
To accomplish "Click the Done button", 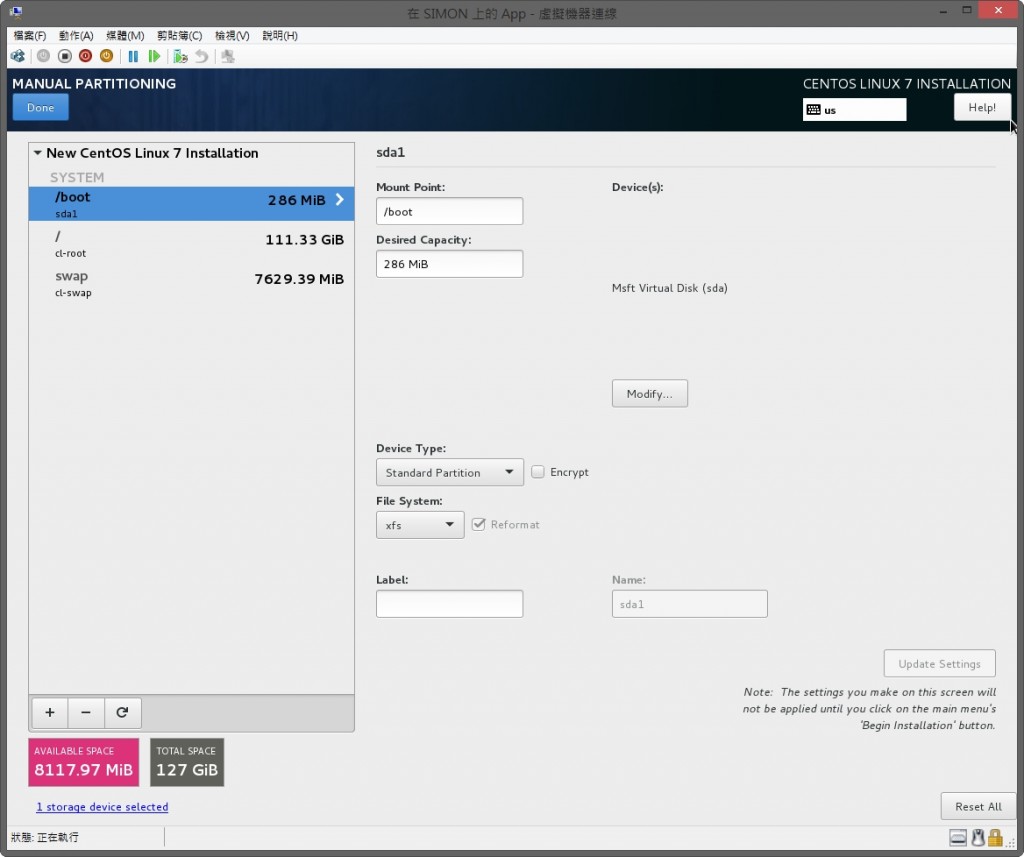I will coord(40,108).
